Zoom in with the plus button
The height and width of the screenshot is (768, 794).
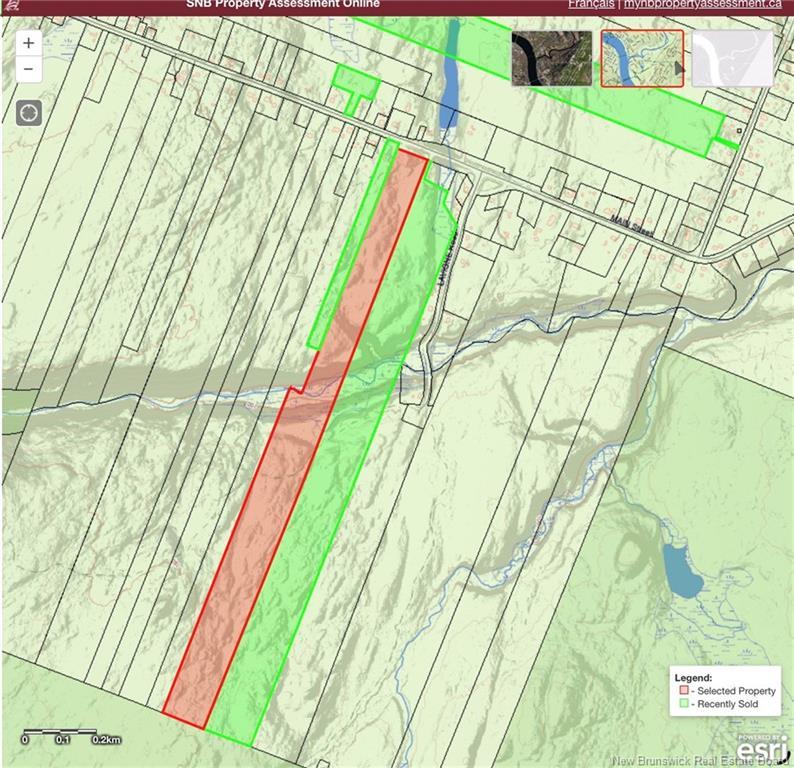(x=28, y=43)
